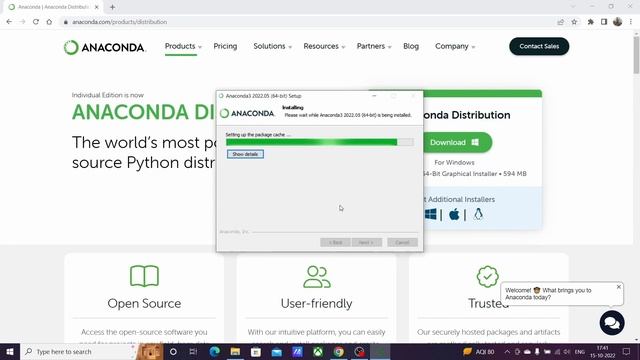Viewport: 640px width, 360px height.
Task: Click the Trusted checkmark badge icon
Action: [x=487, y=276]
